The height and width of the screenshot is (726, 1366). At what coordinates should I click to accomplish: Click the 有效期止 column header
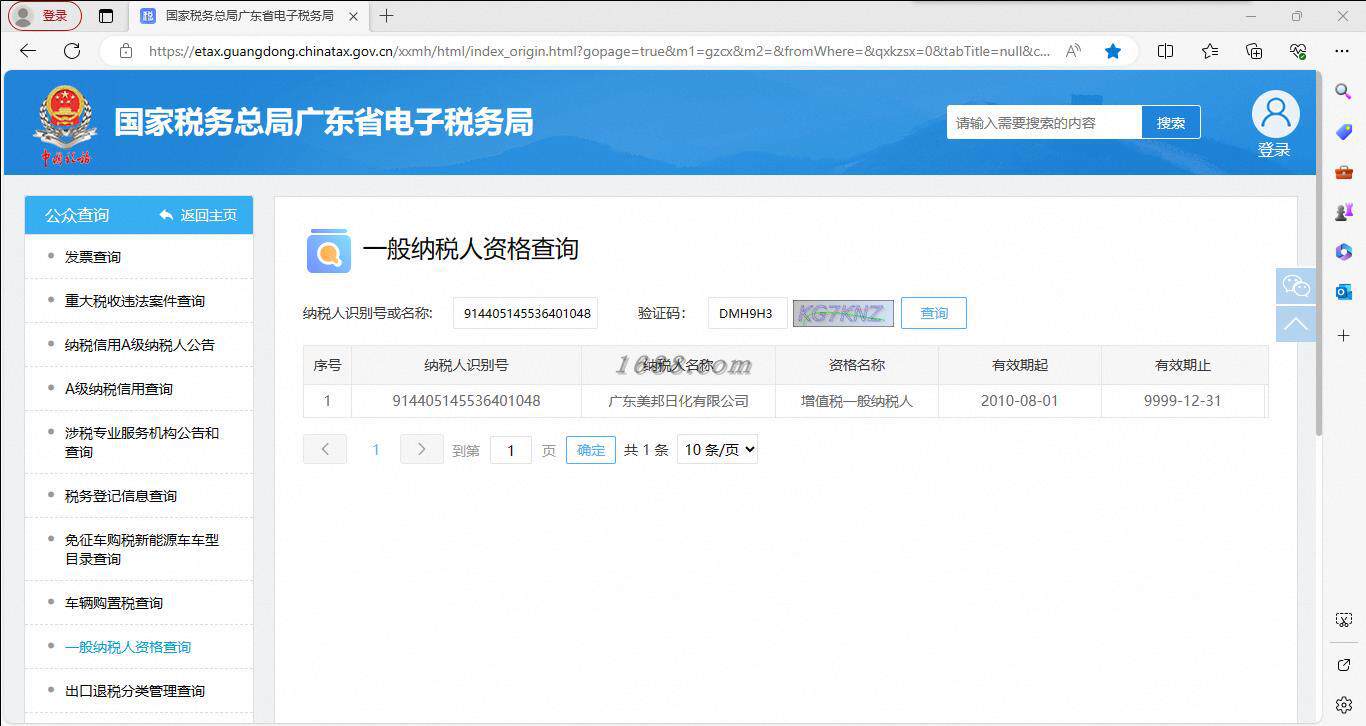pos(1183,365)
